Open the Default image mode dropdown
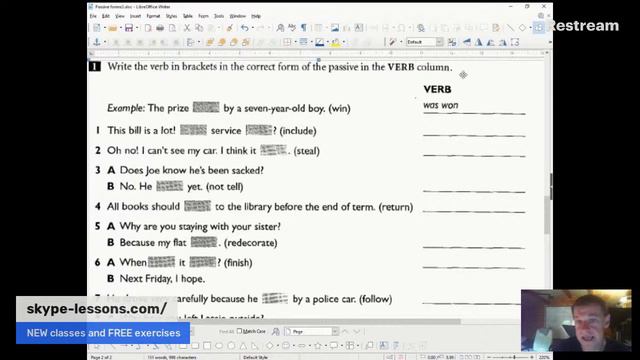The height and width of the screenshot is (360, 640). tap(424, 42)
